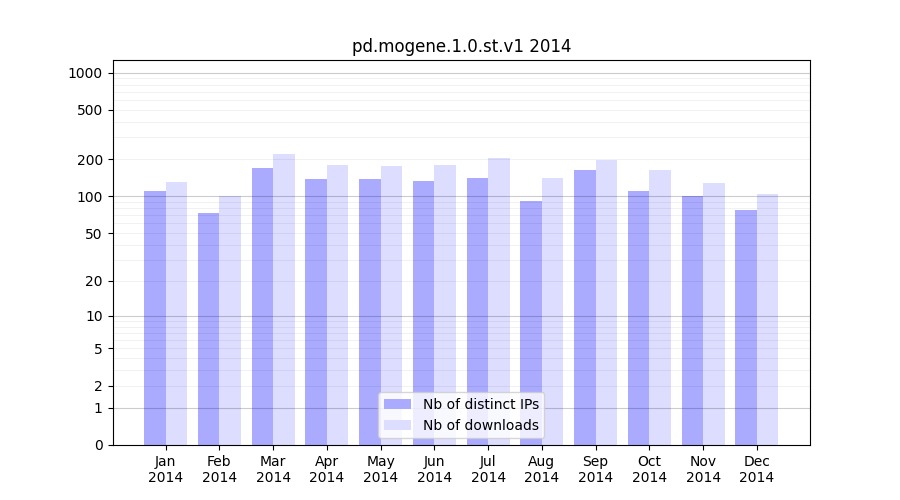Select the Sep 2014 downloads bar
The width and height of the screenshot is (900, 500).
[x=606, y=302]
